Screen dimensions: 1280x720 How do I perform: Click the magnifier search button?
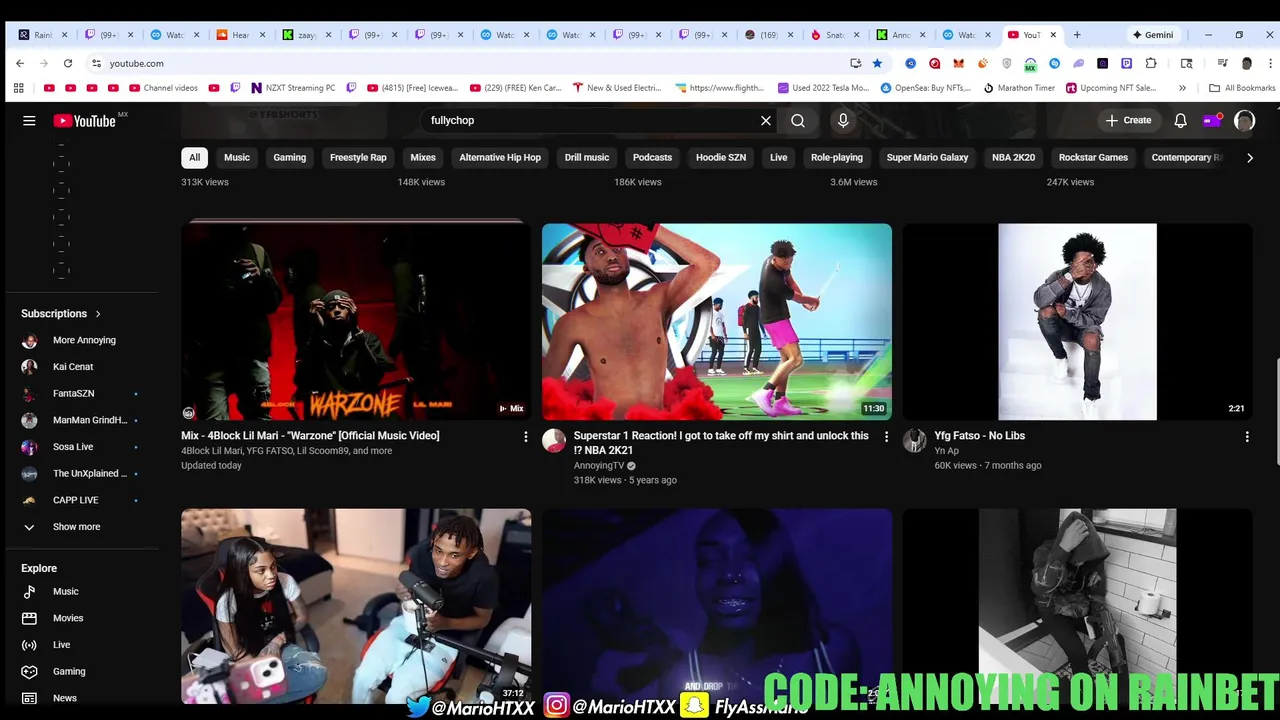click(798, 120)
